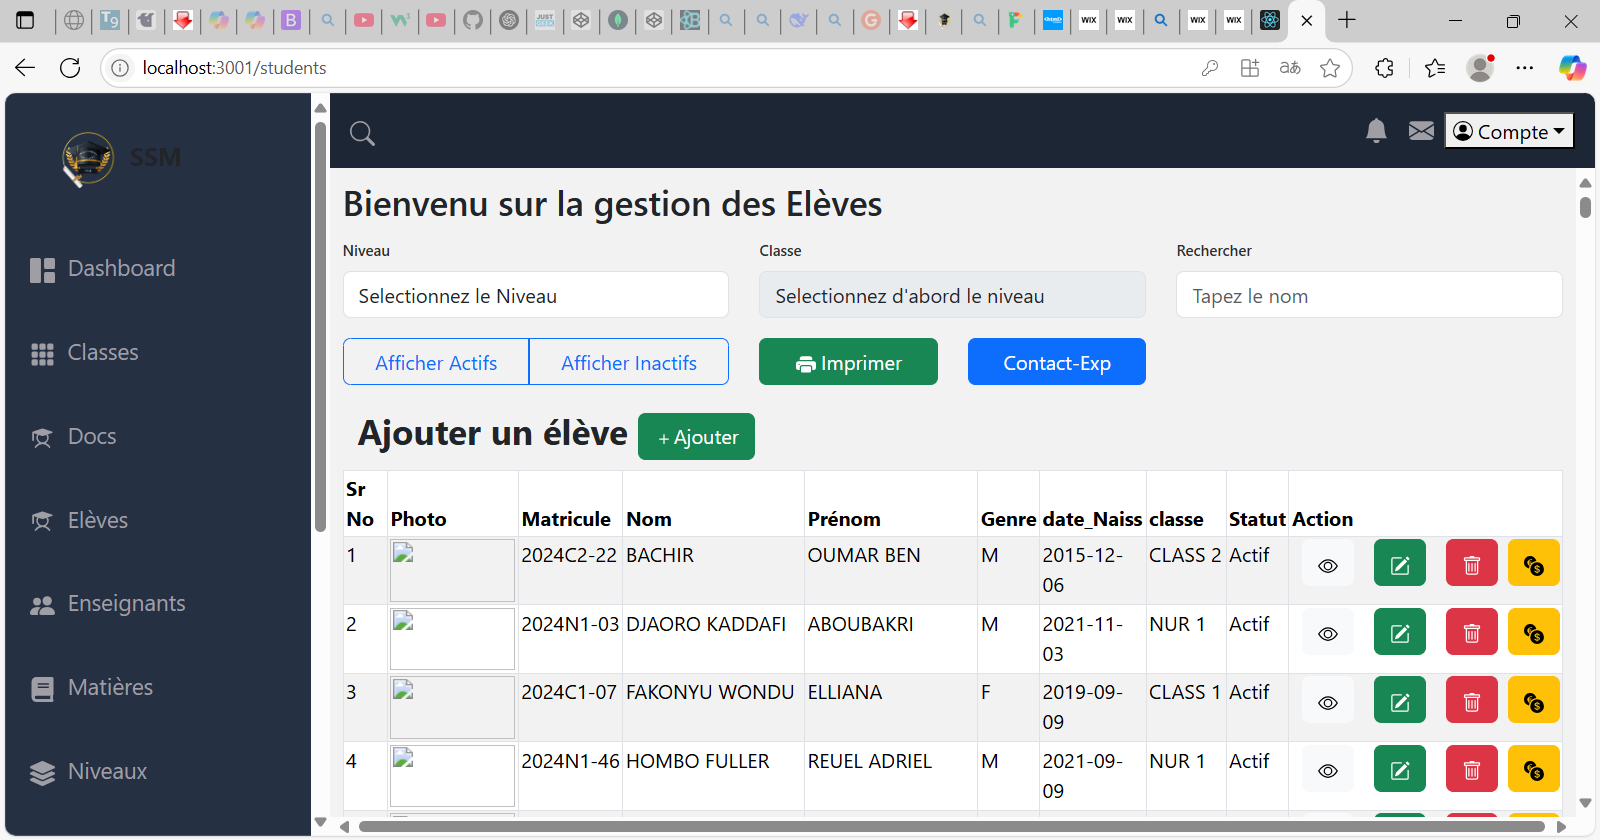This screenshot has height=840, width=1600.
Task: Click the + Ajouter button
Action: pyautogui.click(x=697, y=437)
